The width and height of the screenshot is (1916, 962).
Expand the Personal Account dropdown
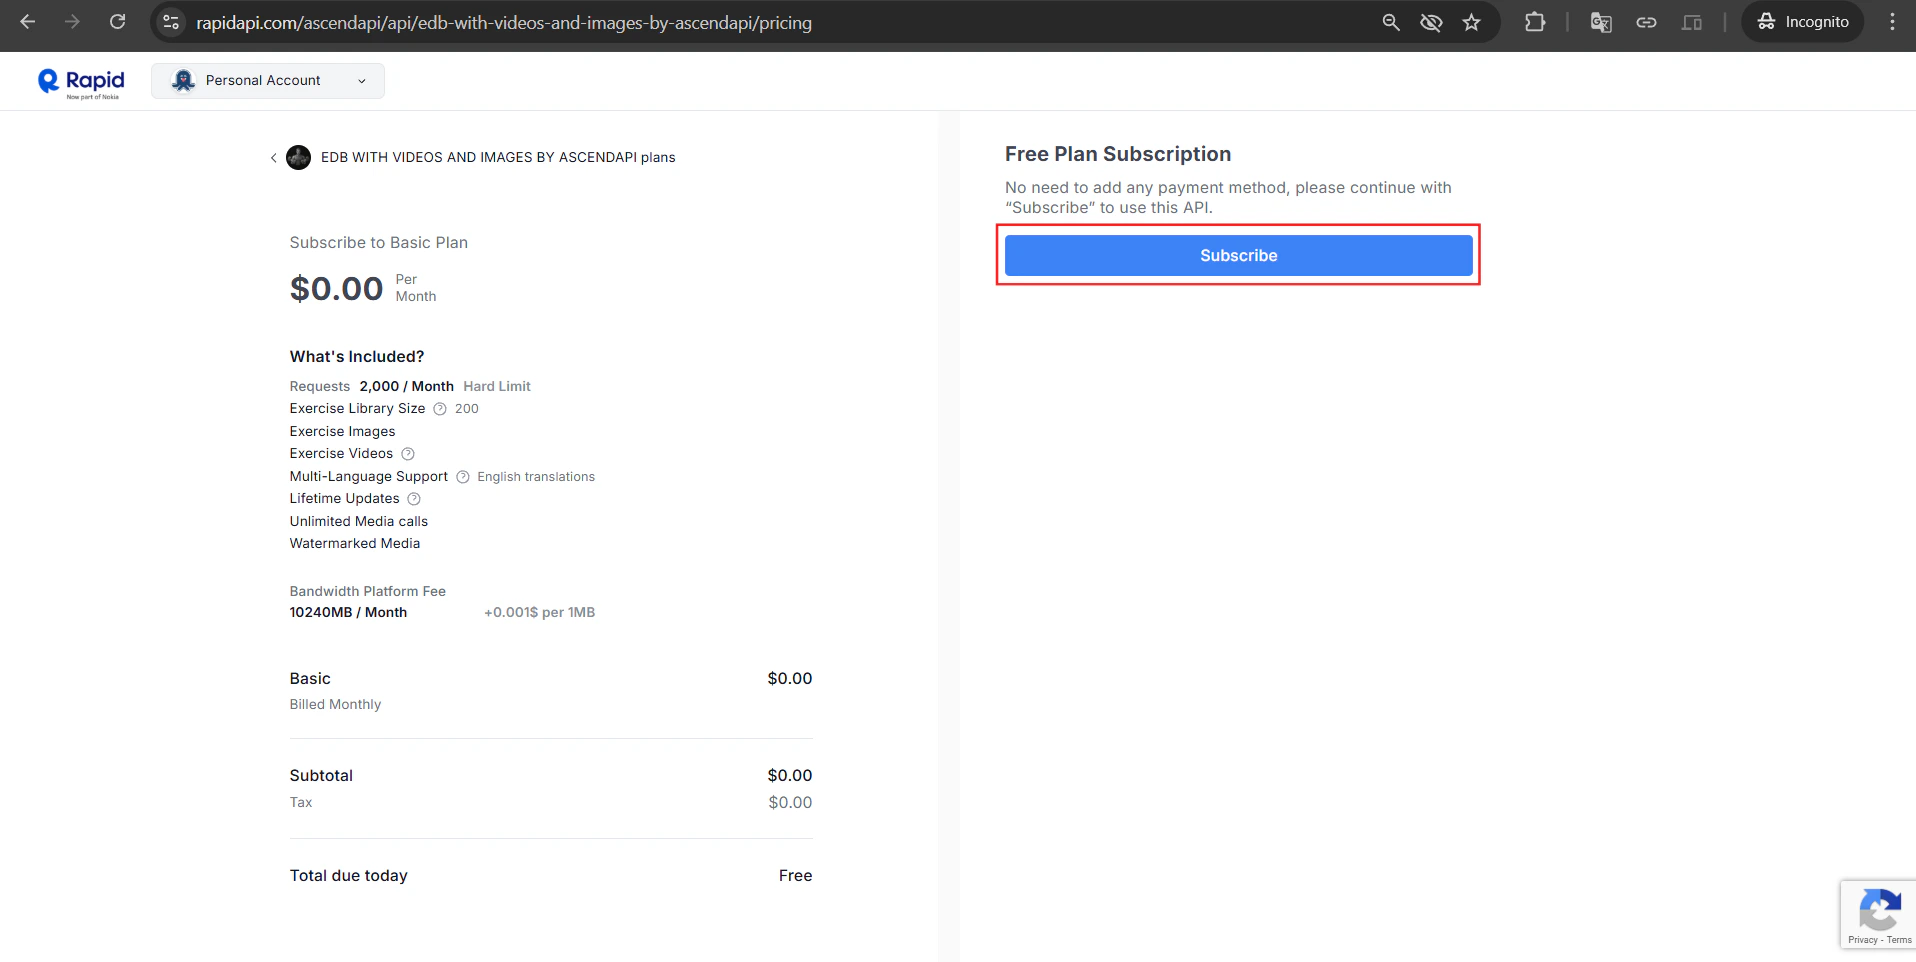pyautogui.click(x=267, y=81)
